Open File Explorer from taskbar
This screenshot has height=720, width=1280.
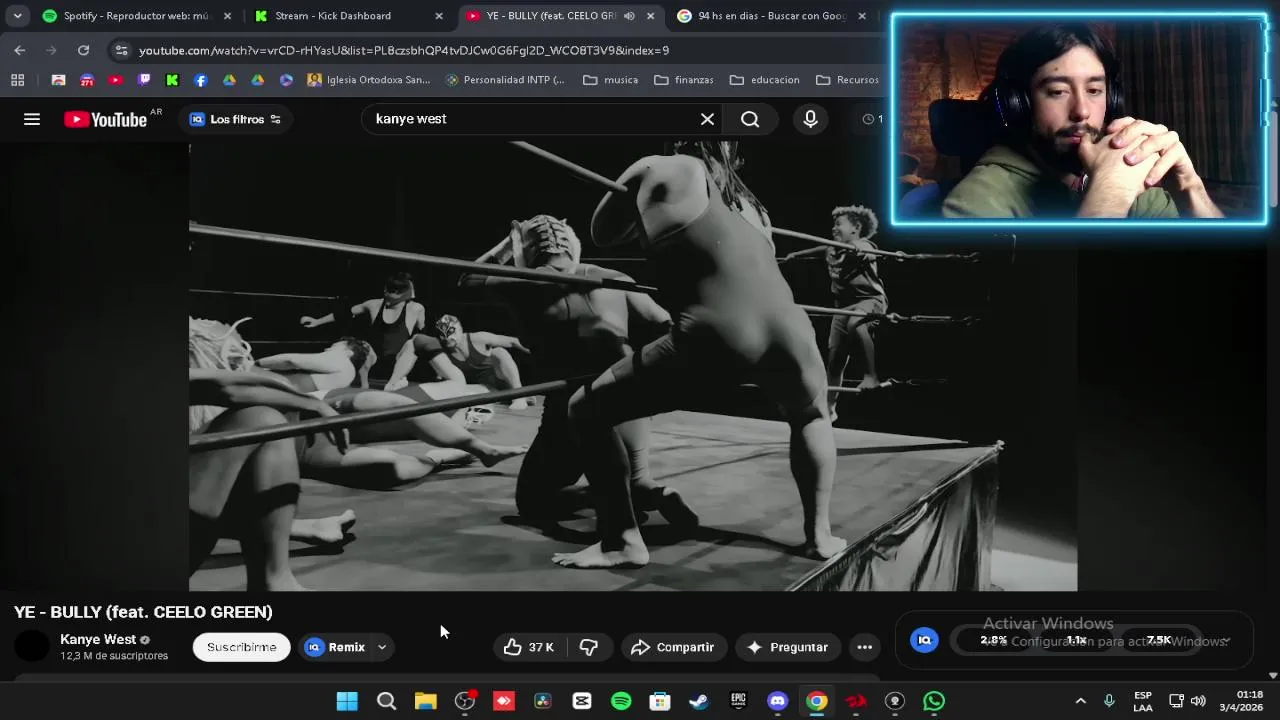coord(426,701)
